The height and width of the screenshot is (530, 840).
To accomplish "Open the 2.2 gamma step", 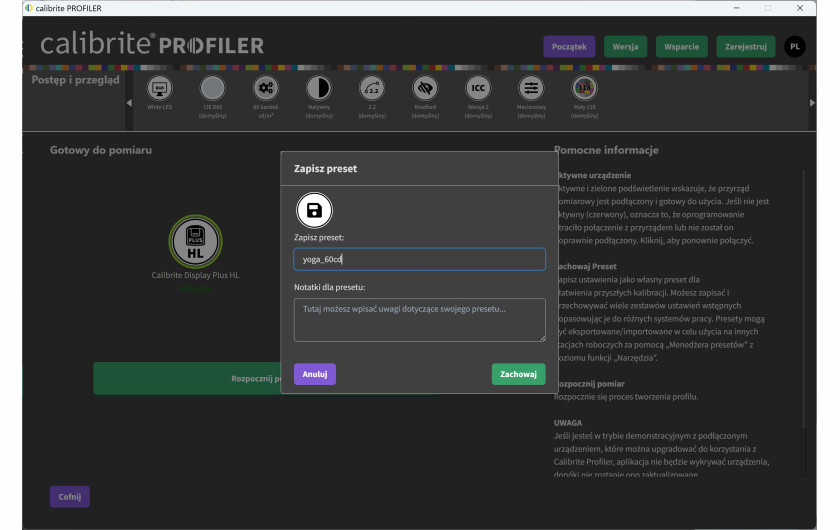I will pyautogui.click(x=372, y=88).
